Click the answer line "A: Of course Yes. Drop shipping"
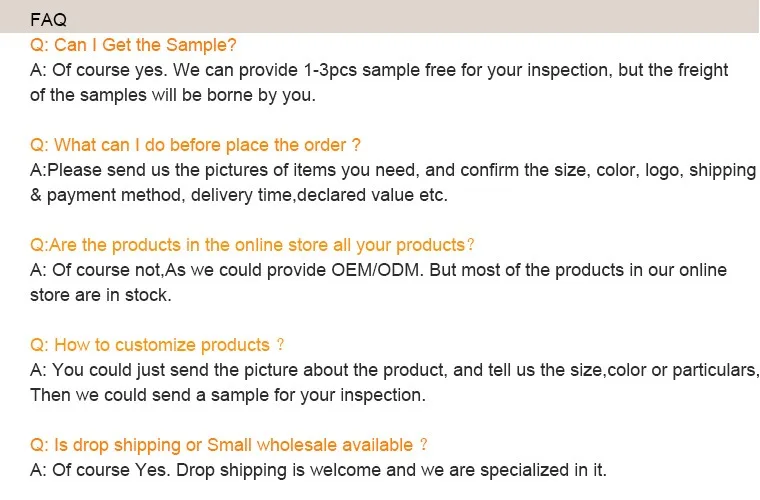The image size is (760, 500). click(x=318, y=470)
